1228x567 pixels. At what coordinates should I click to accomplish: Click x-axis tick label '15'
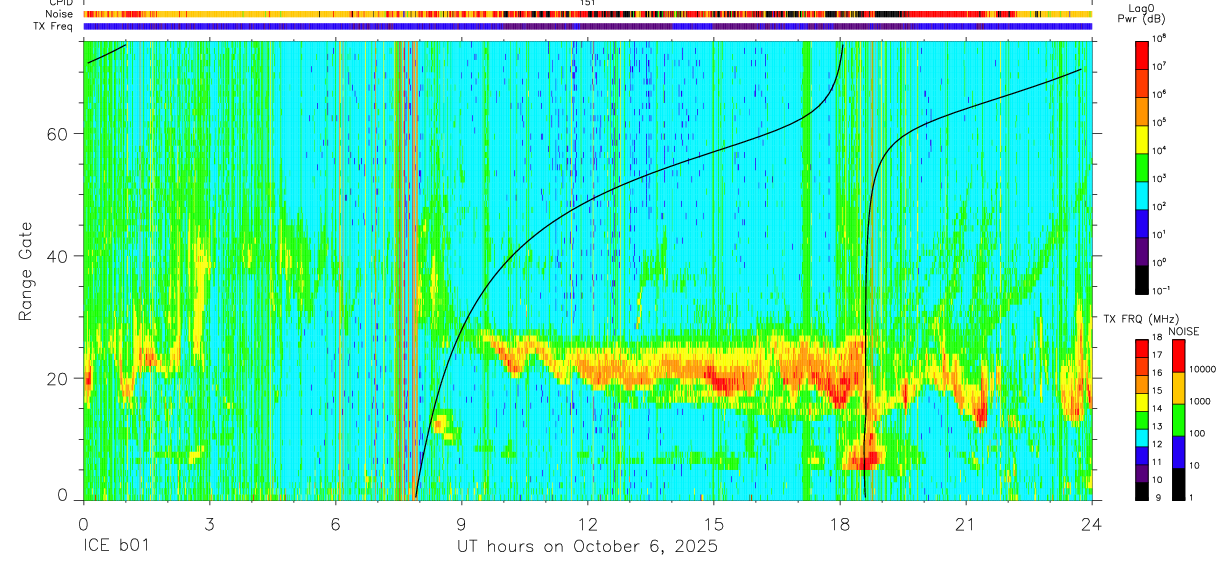click(714, 523)
